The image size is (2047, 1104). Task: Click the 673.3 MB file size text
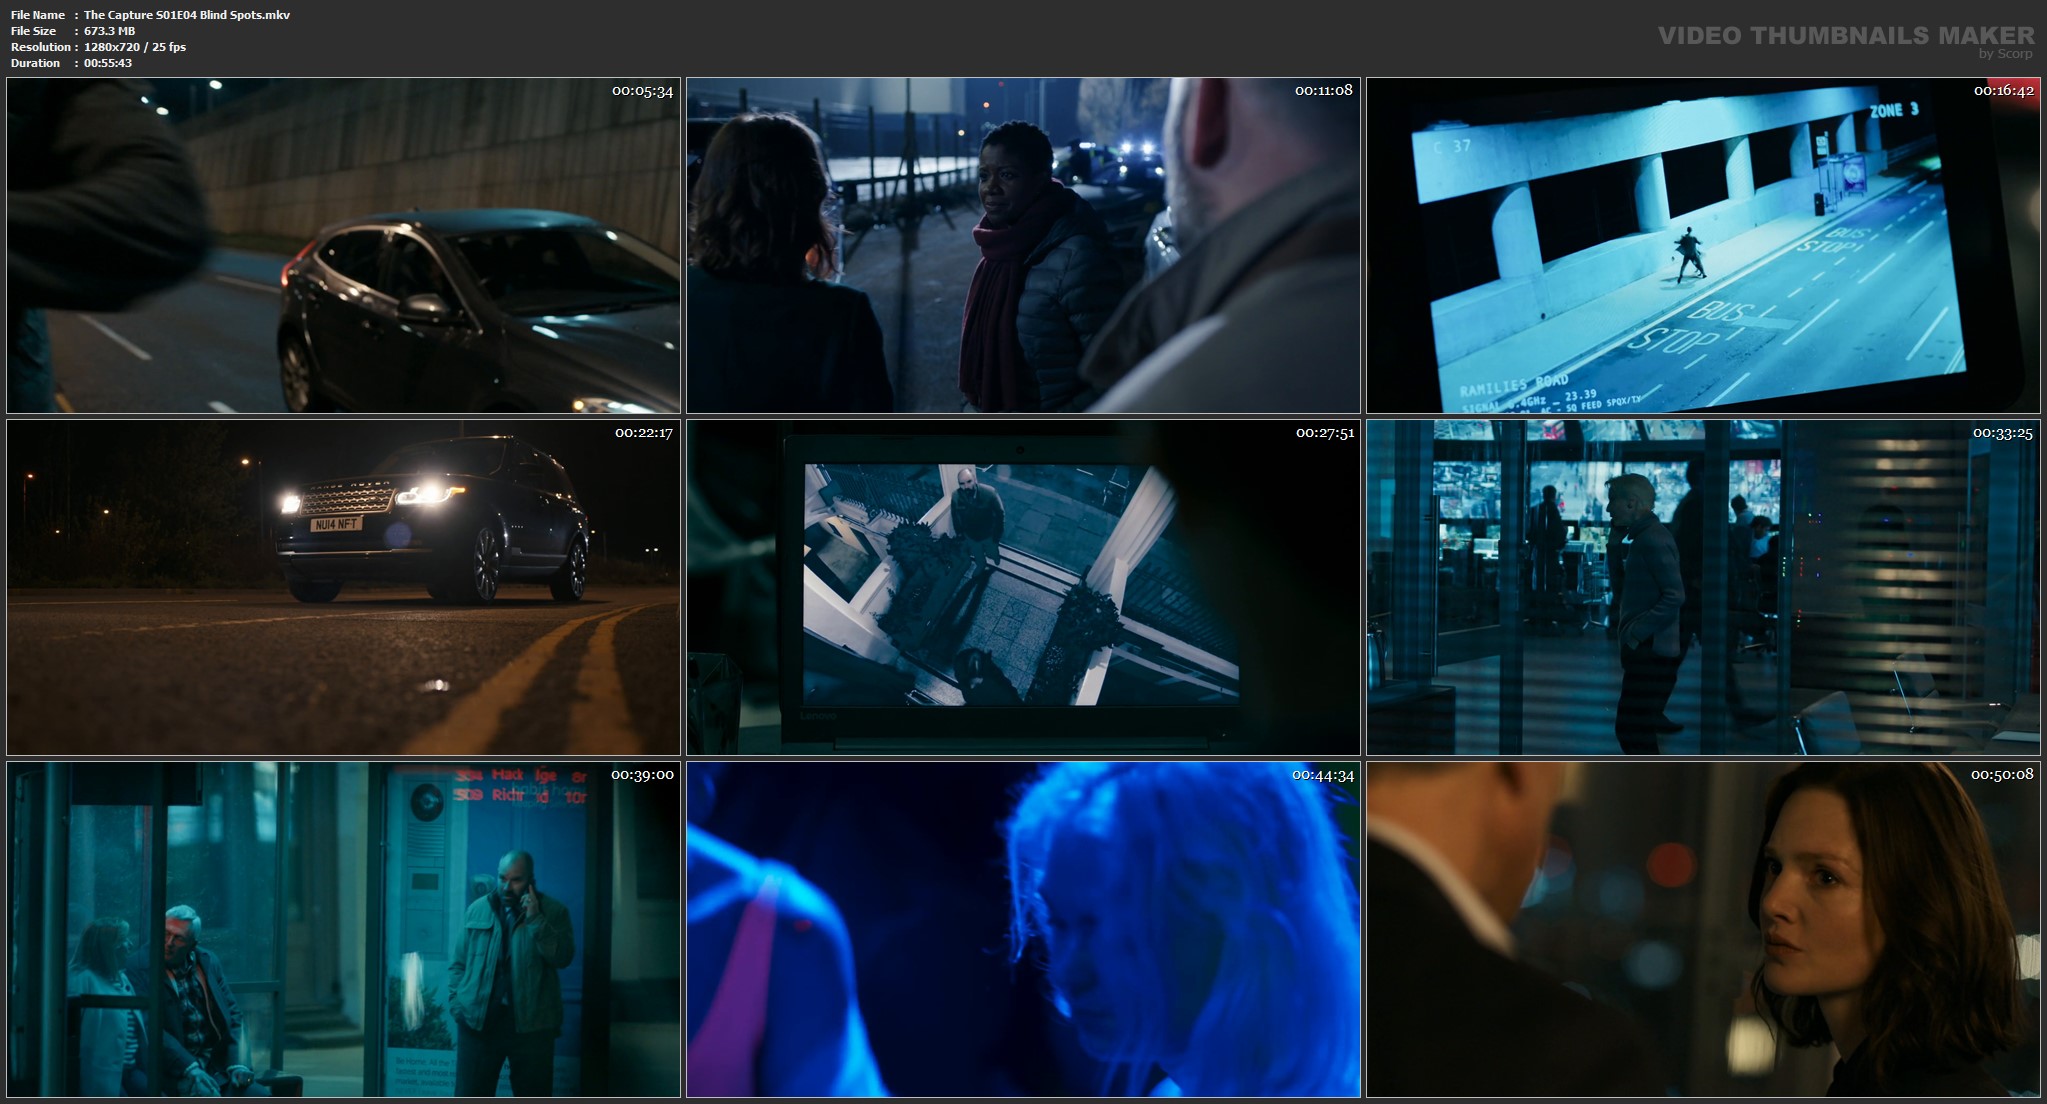click(109, 31)
